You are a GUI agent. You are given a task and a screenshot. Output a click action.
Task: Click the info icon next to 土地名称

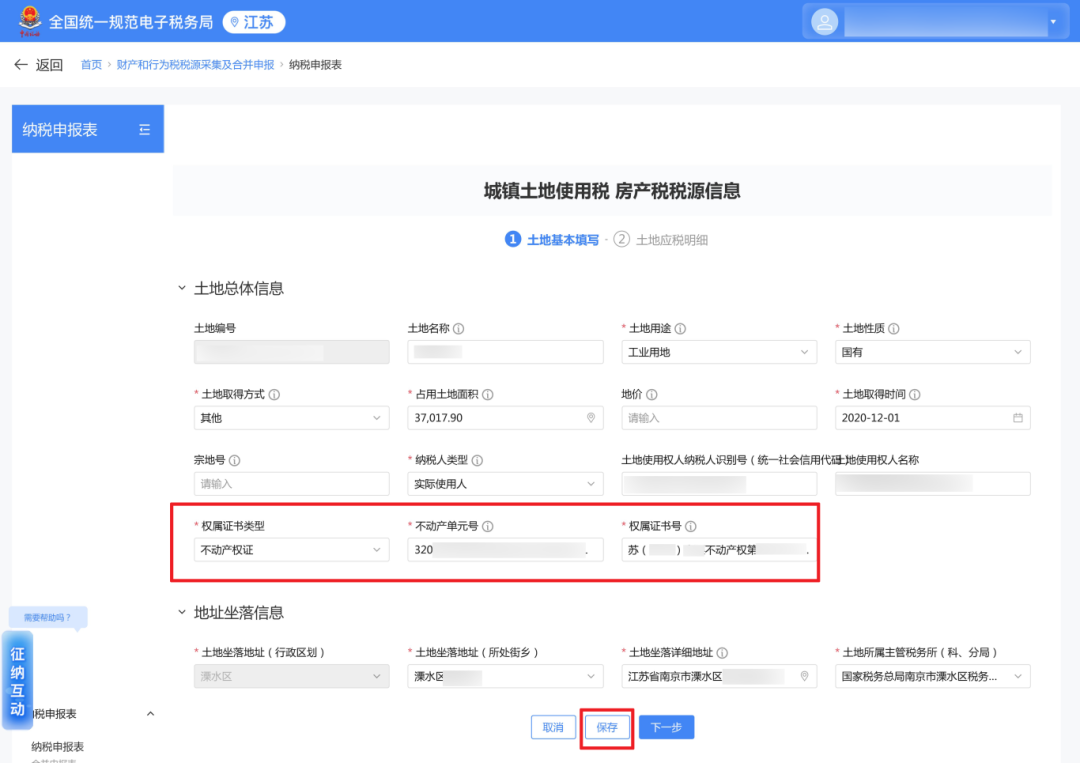click(459, 328)
